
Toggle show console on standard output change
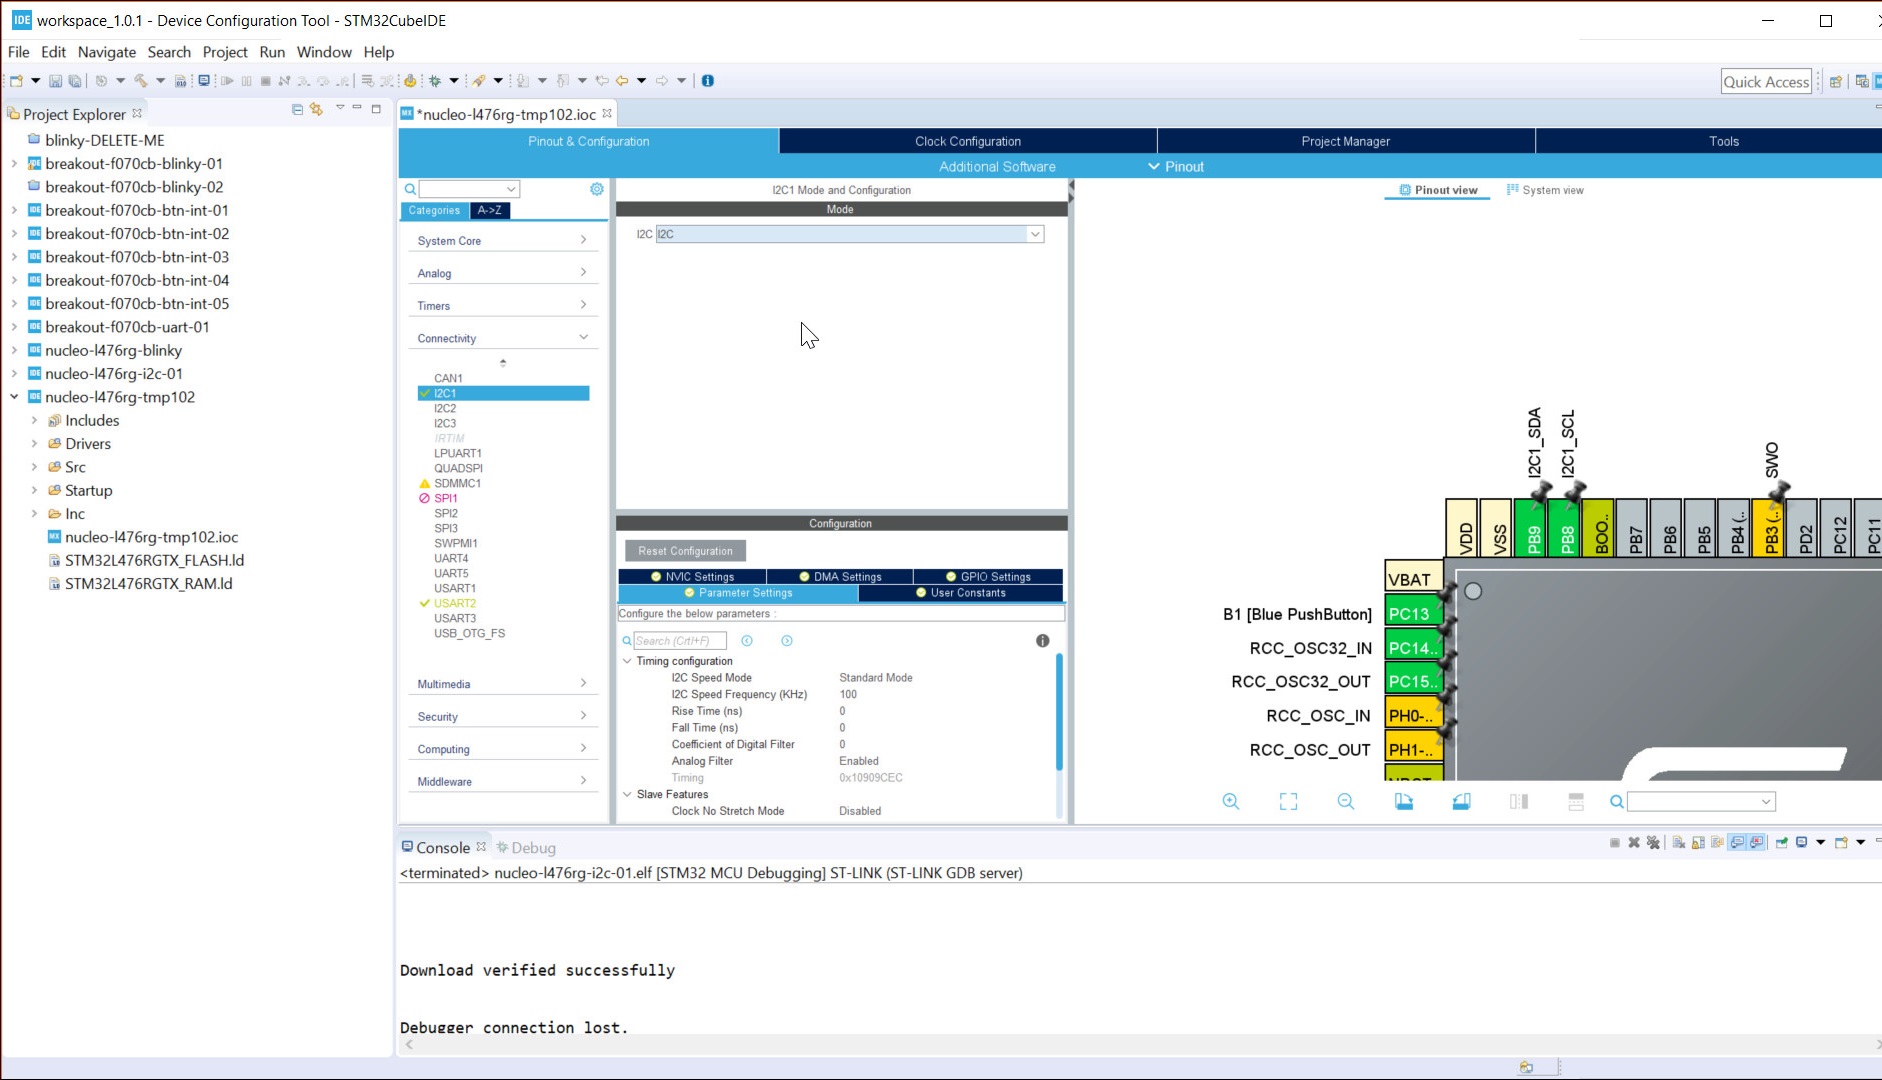pyautogui.click(x=1736, y=843)
